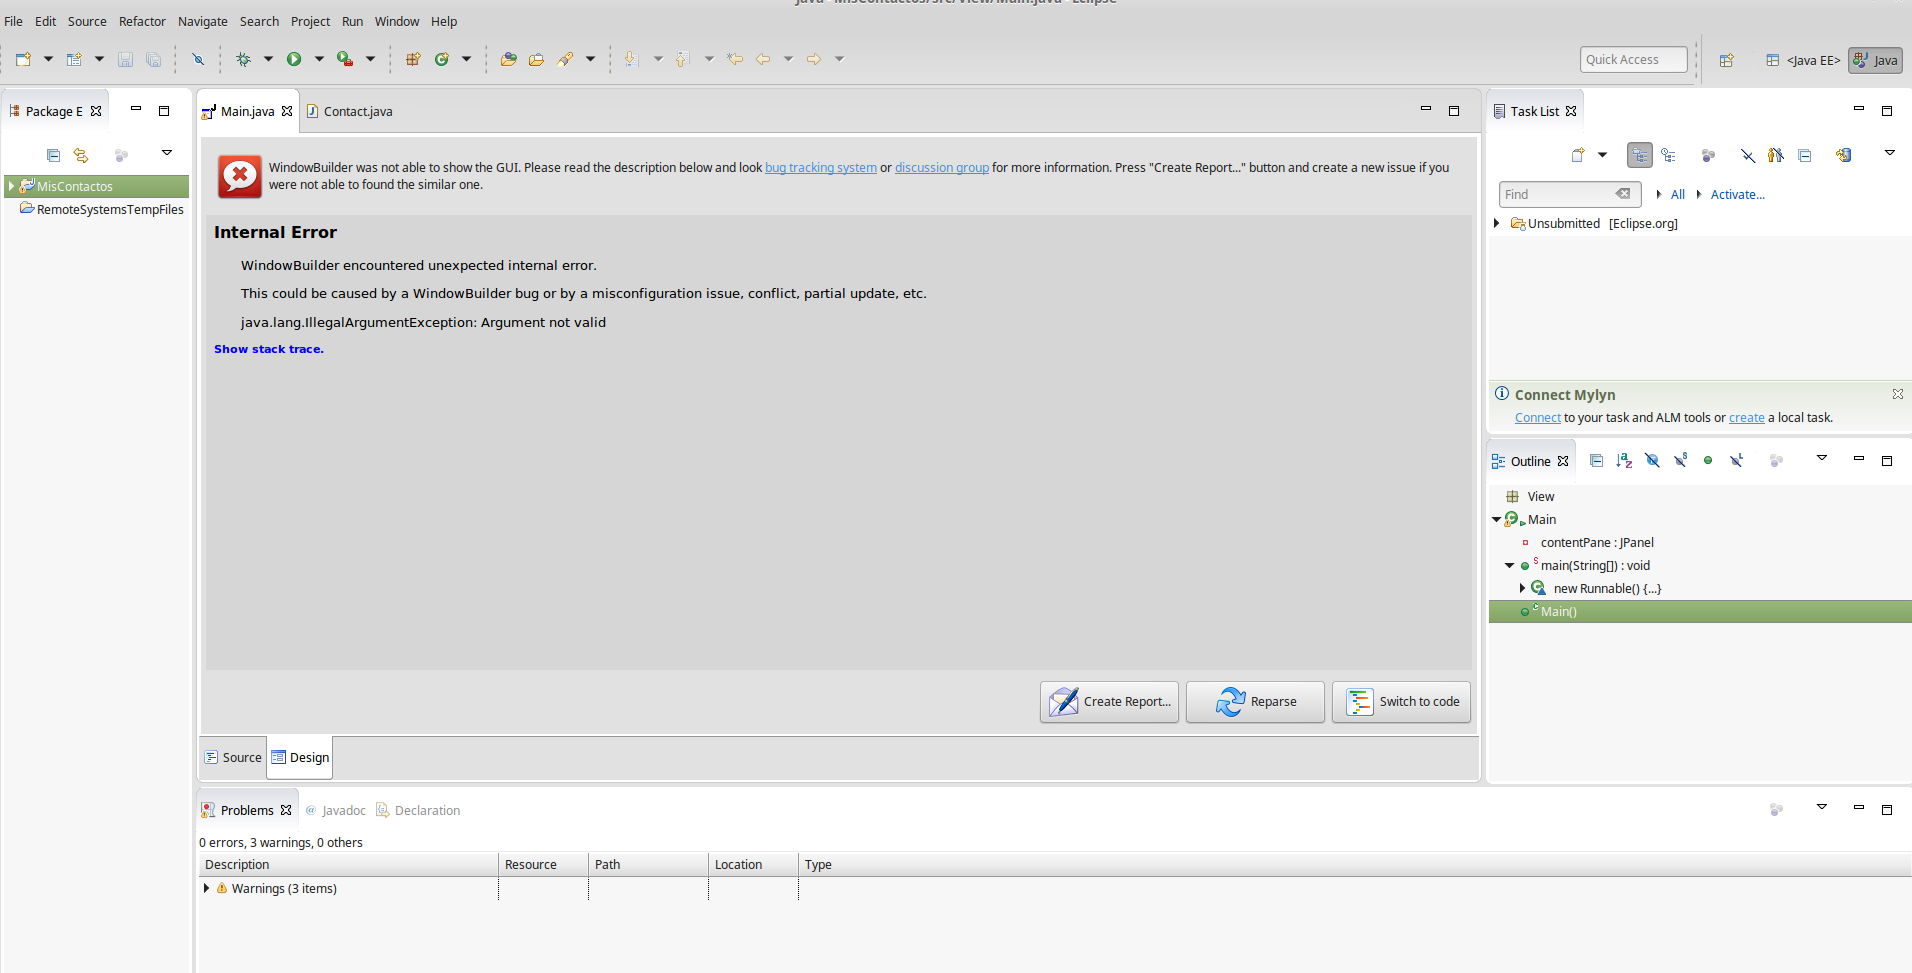Select RemoteSystemsTempFiles project
Screen dimensions: 1912x973
102,209
